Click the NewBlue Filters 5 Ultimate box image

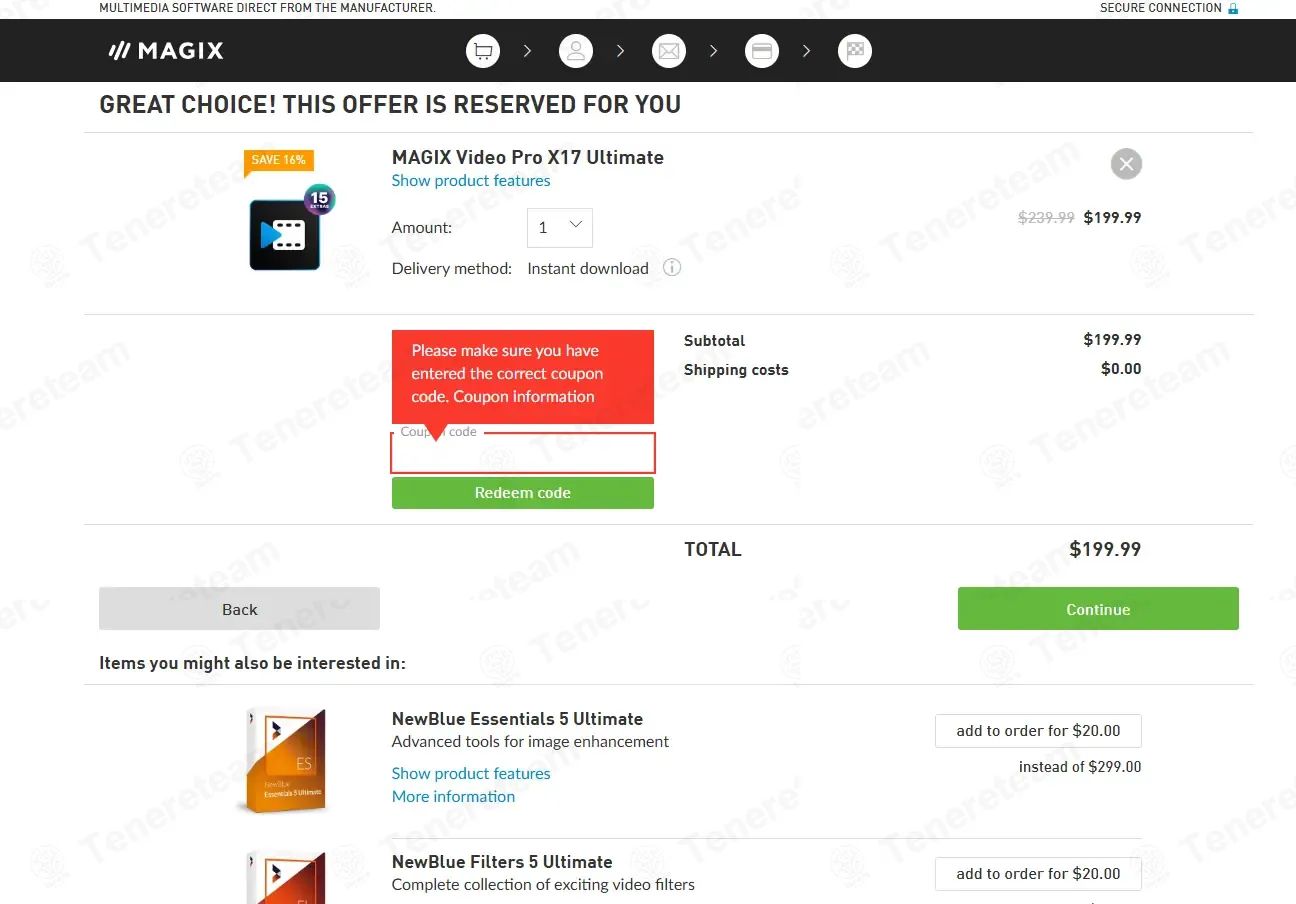[286, 876]
